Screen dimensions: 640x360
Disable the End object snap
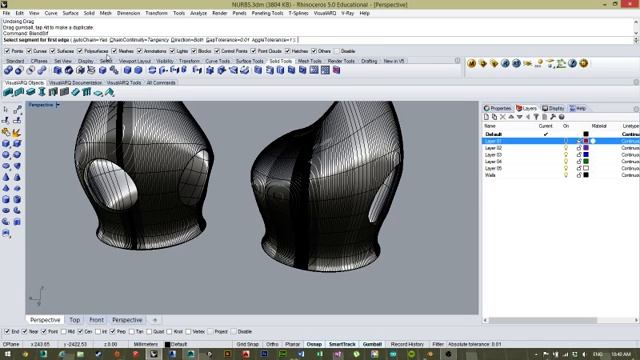[x=7, y=332]
